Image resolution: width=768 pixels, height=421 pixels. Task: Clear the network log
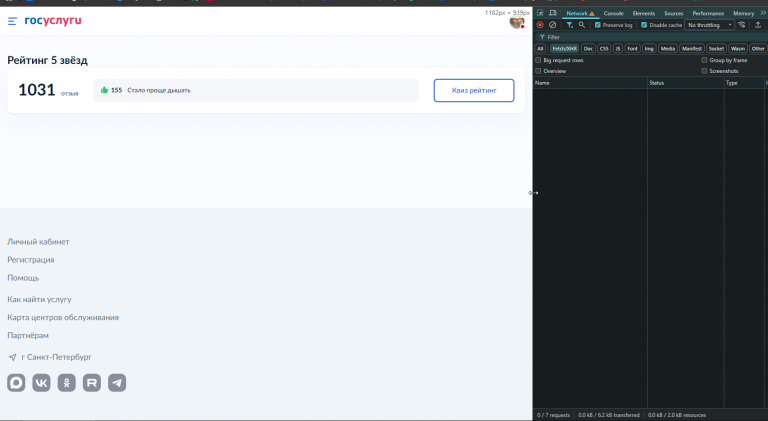pos(552,25)
